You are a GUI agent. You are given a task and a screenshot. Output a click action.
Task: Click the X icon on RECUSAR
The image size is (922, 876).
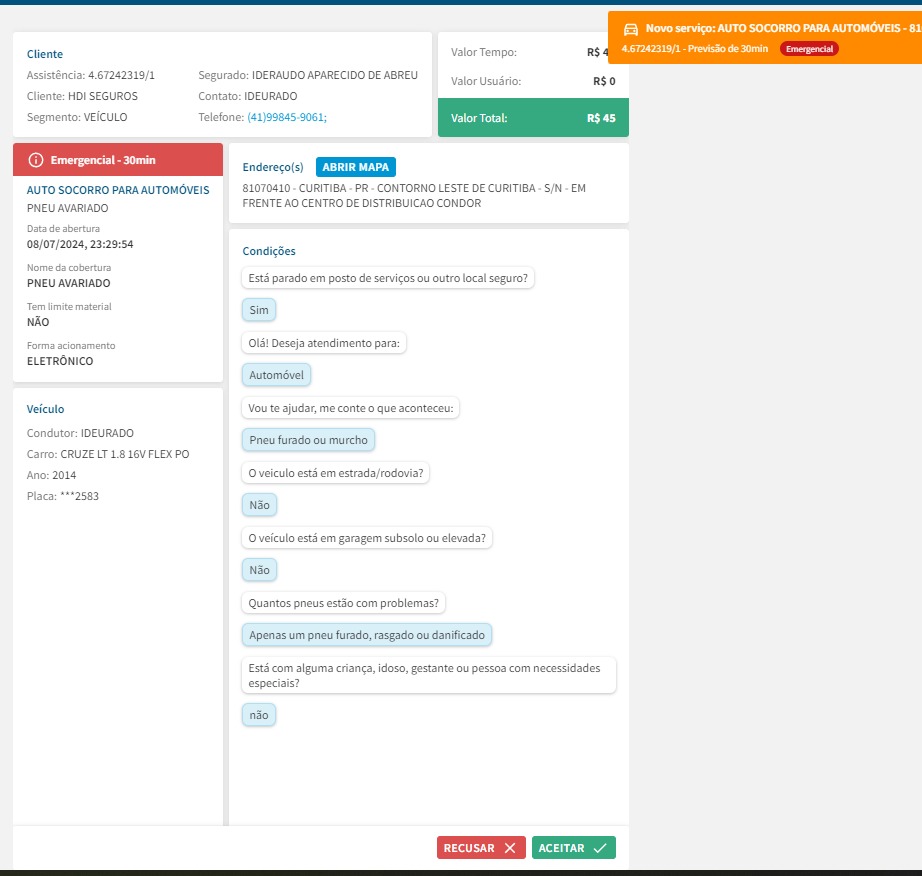(510, 848)
